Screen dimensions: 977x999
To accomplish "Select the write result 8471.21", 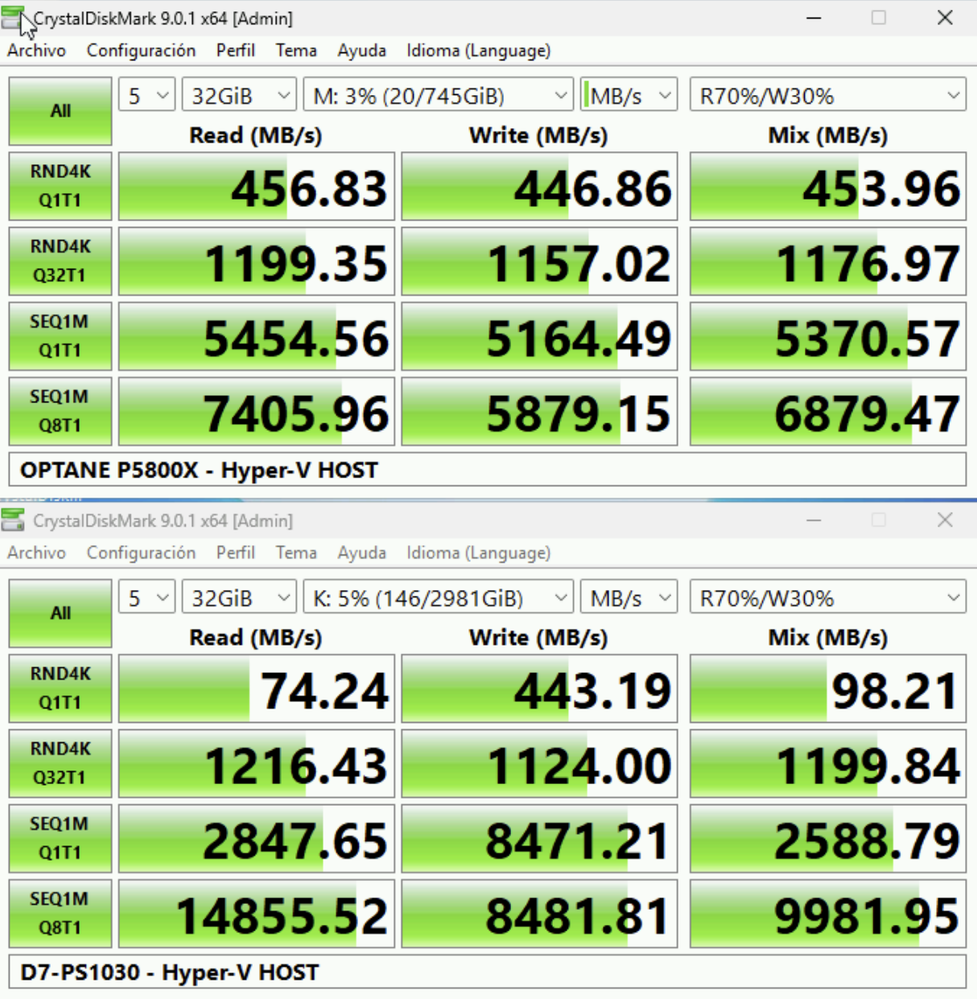I will (539, 838).
